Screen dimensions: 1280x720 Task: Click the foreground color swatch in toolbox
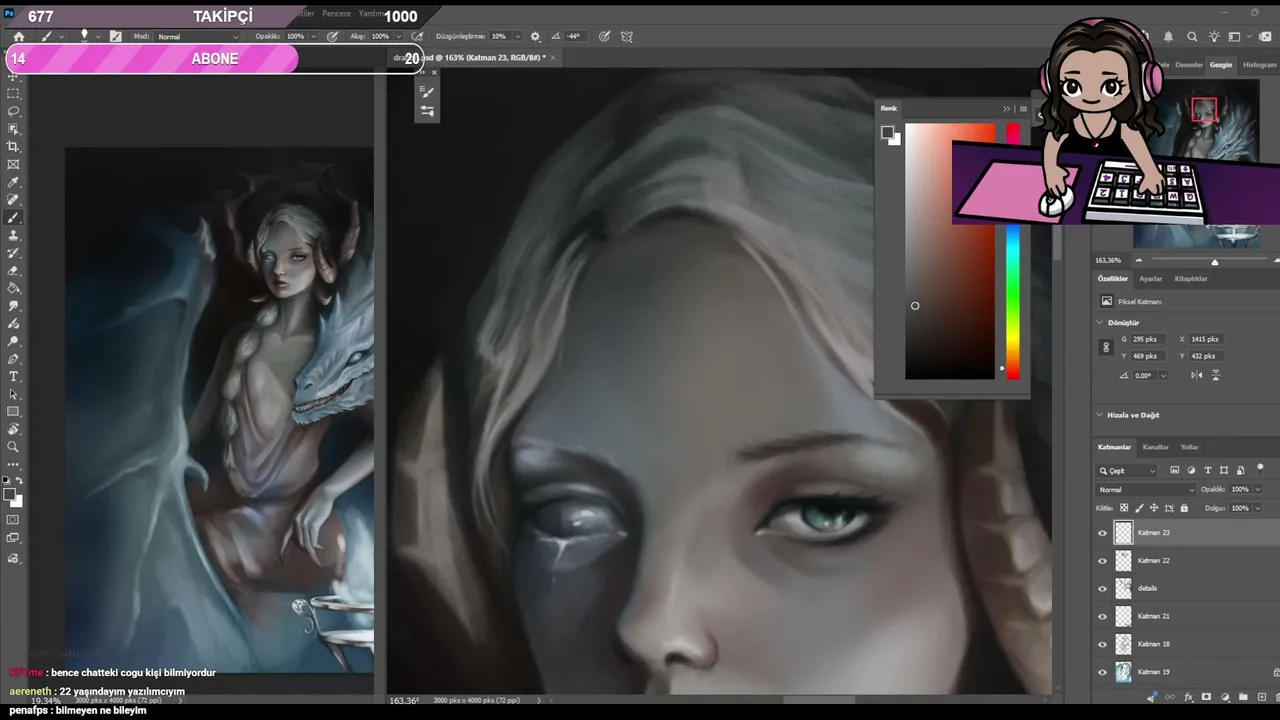click(x=9, y=495)
